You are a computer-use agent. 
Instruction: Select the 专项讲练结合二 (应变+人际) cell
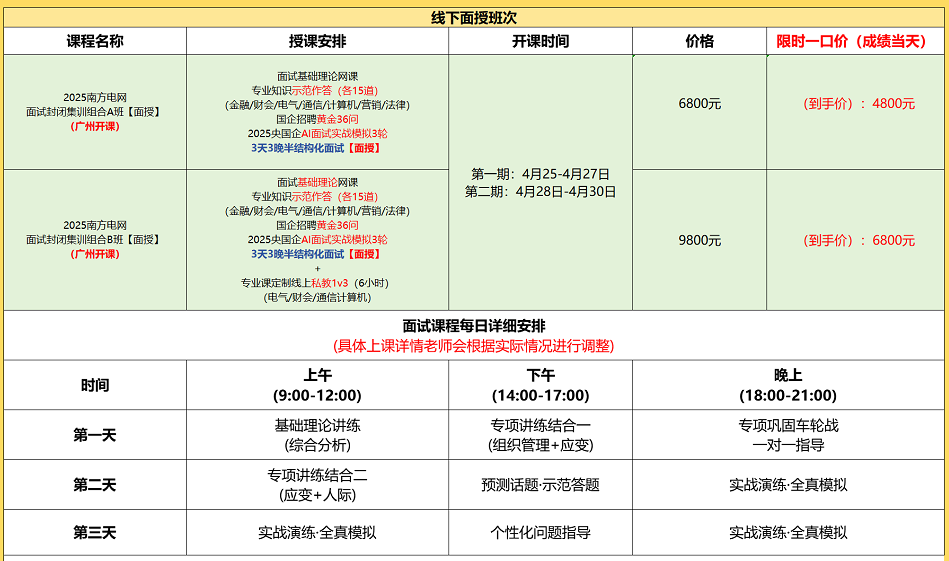317,484
